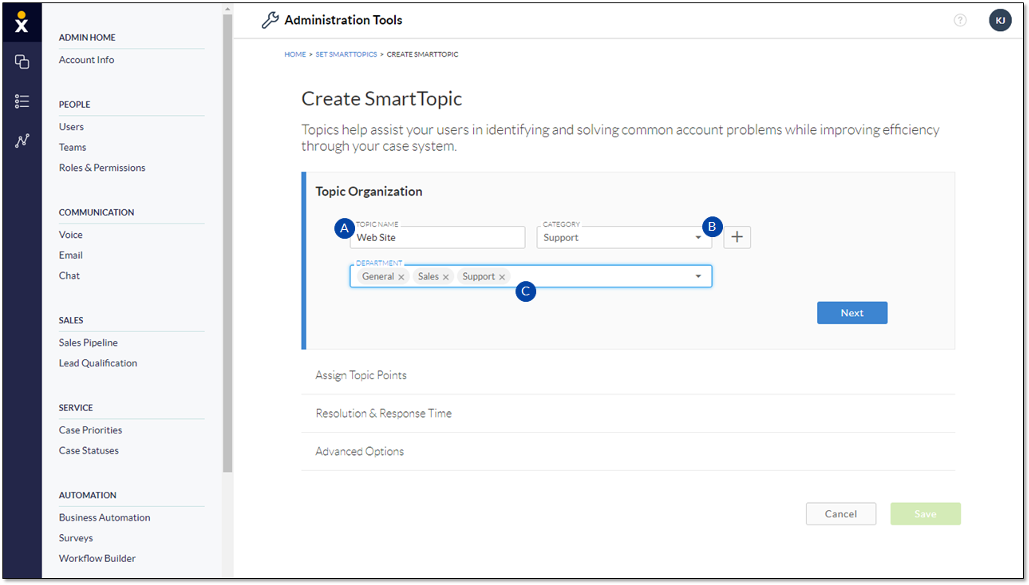Viewport: 1029px width, 585px height.
Task: Click the plus icon to add category
Action: 737,237
